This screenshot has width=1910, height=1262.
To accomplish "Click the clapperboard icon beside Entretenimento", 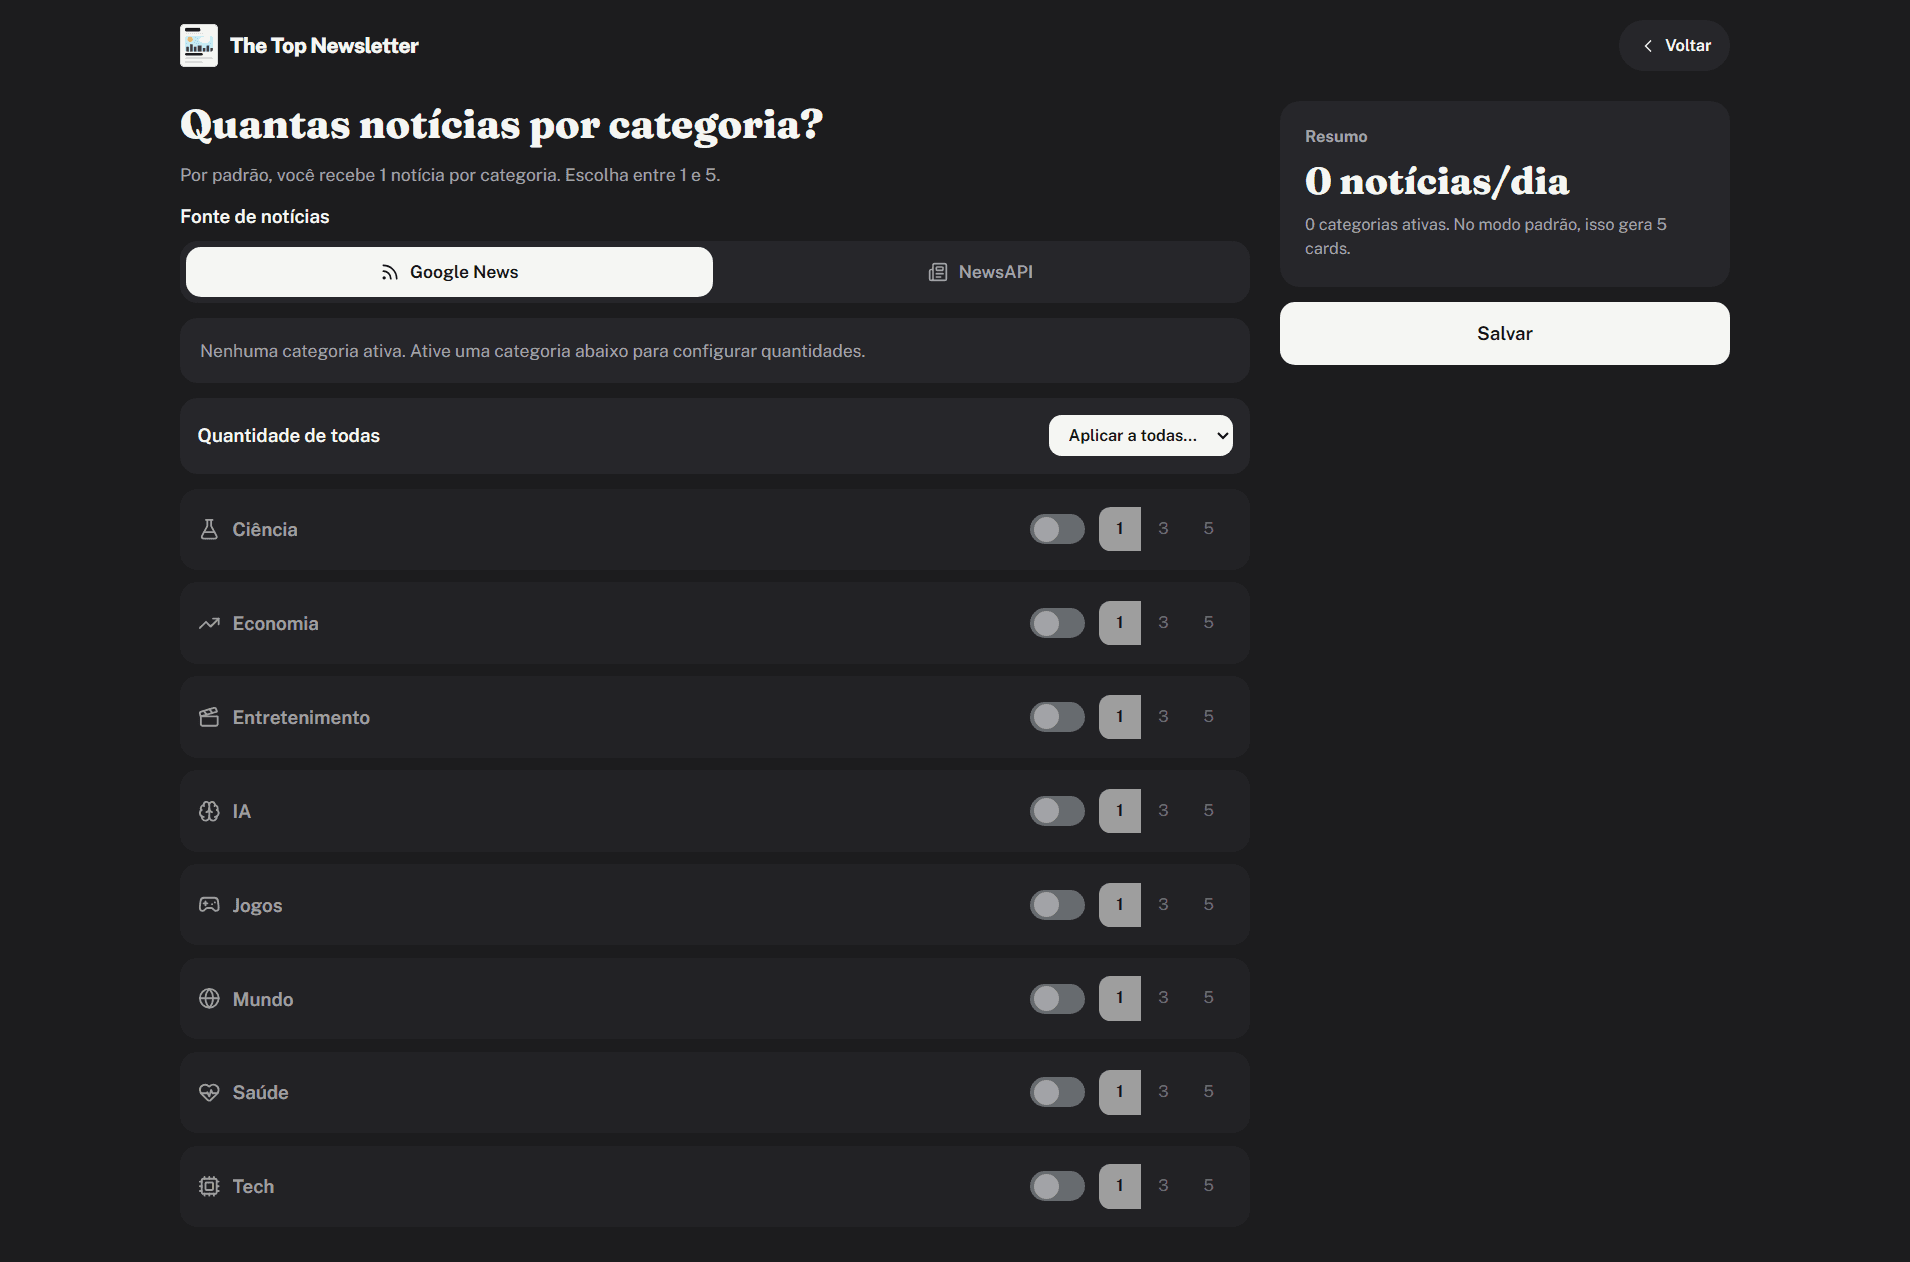I will pyautogui.click(x=209, y=717).
